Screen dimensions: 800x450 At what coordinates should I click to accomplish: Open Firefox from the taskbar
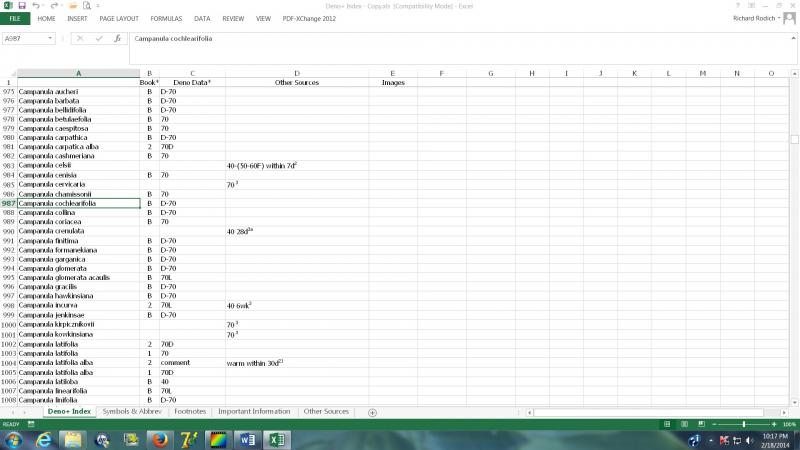click(159, 439)
